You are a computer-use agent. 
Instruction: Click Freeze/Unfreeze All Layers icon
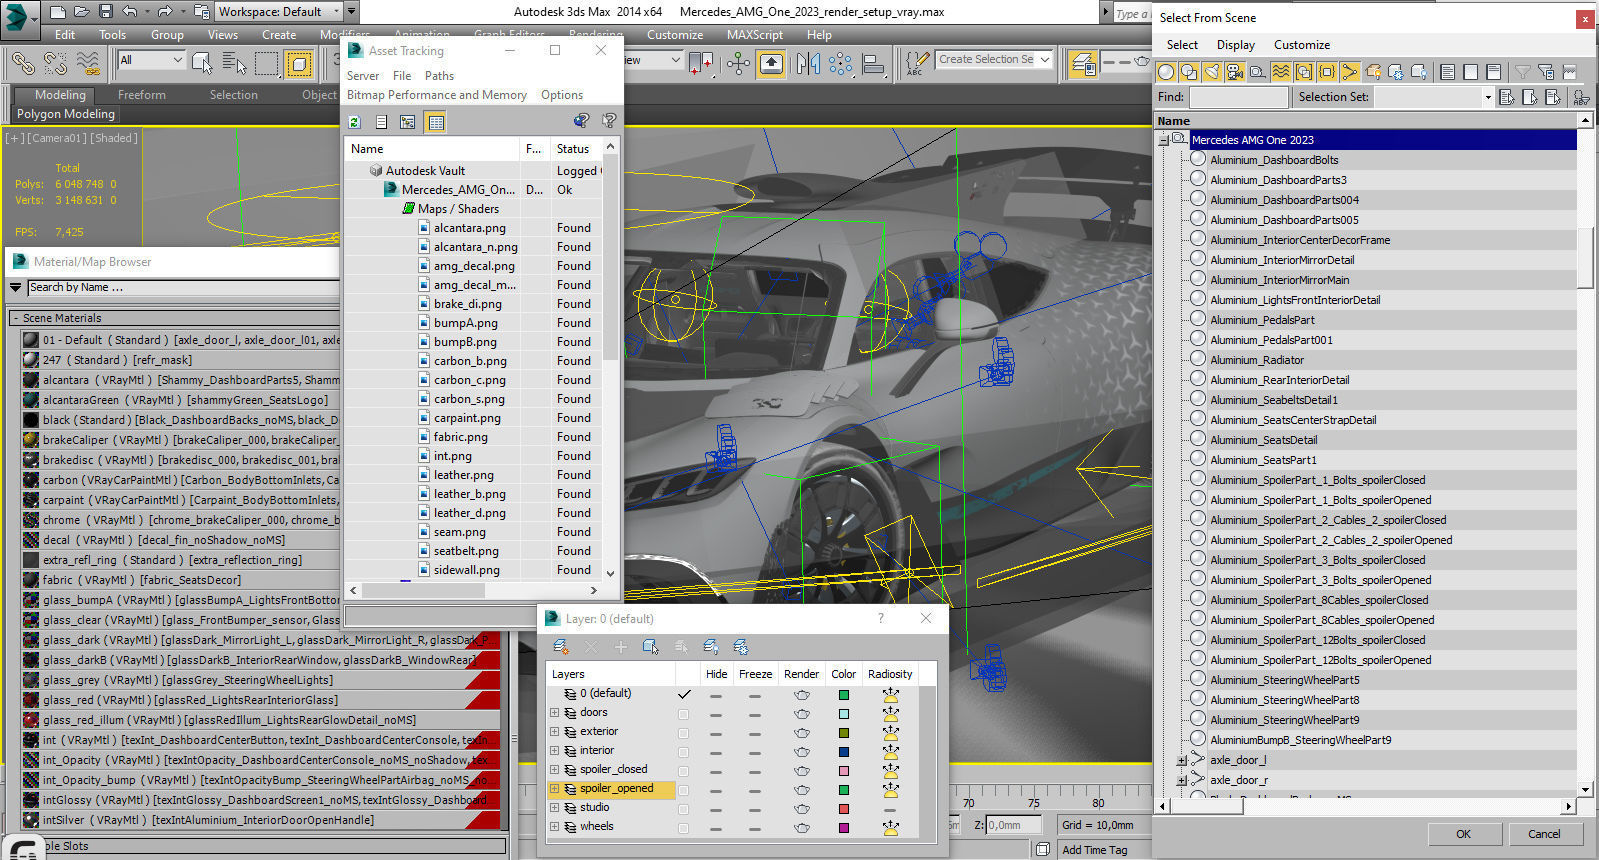point(741,647)
